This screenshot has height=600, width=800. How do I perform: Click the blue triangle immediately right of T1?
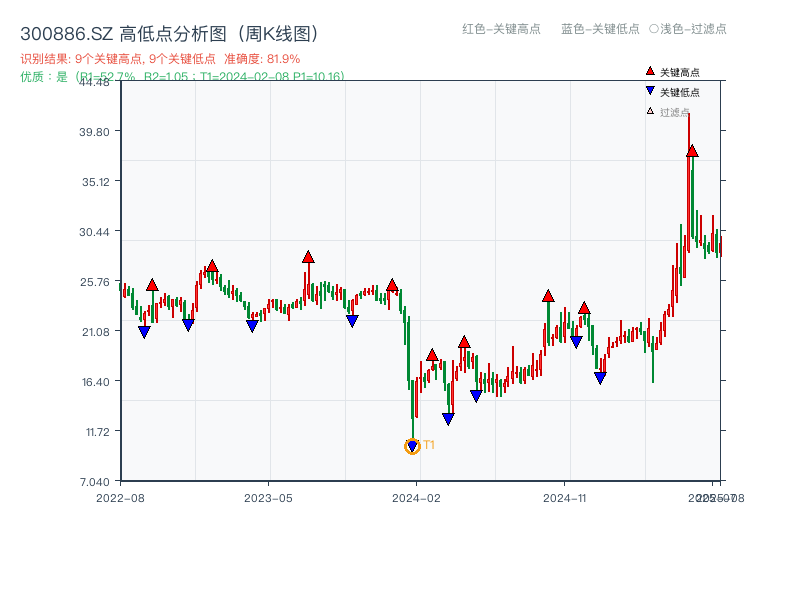click(448, 419)
